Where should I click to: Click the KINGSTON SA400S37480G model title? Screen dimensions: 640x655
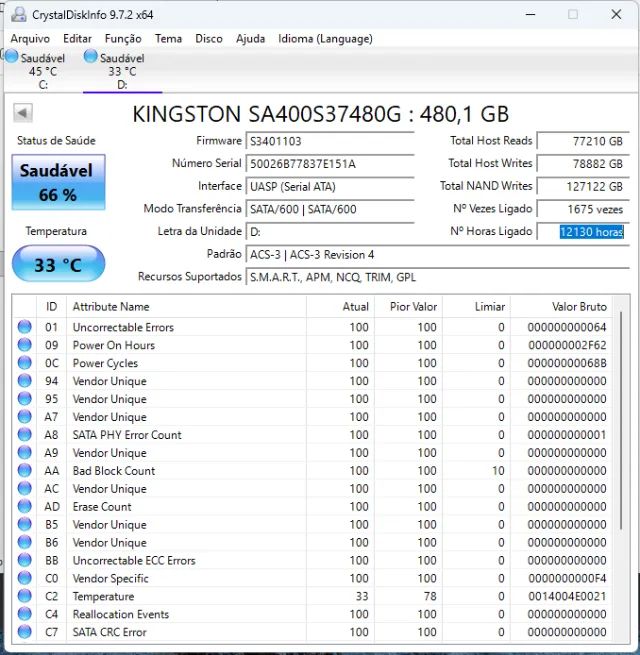(320, 114)
